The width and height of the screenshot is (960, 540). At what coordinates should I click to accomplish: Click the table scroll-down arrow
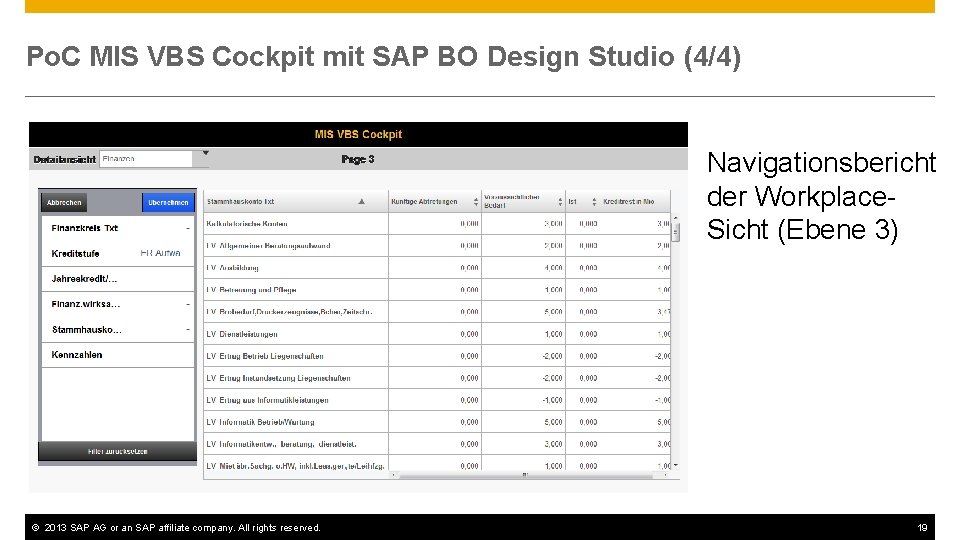pyautogui.click(x=676, y=466)
